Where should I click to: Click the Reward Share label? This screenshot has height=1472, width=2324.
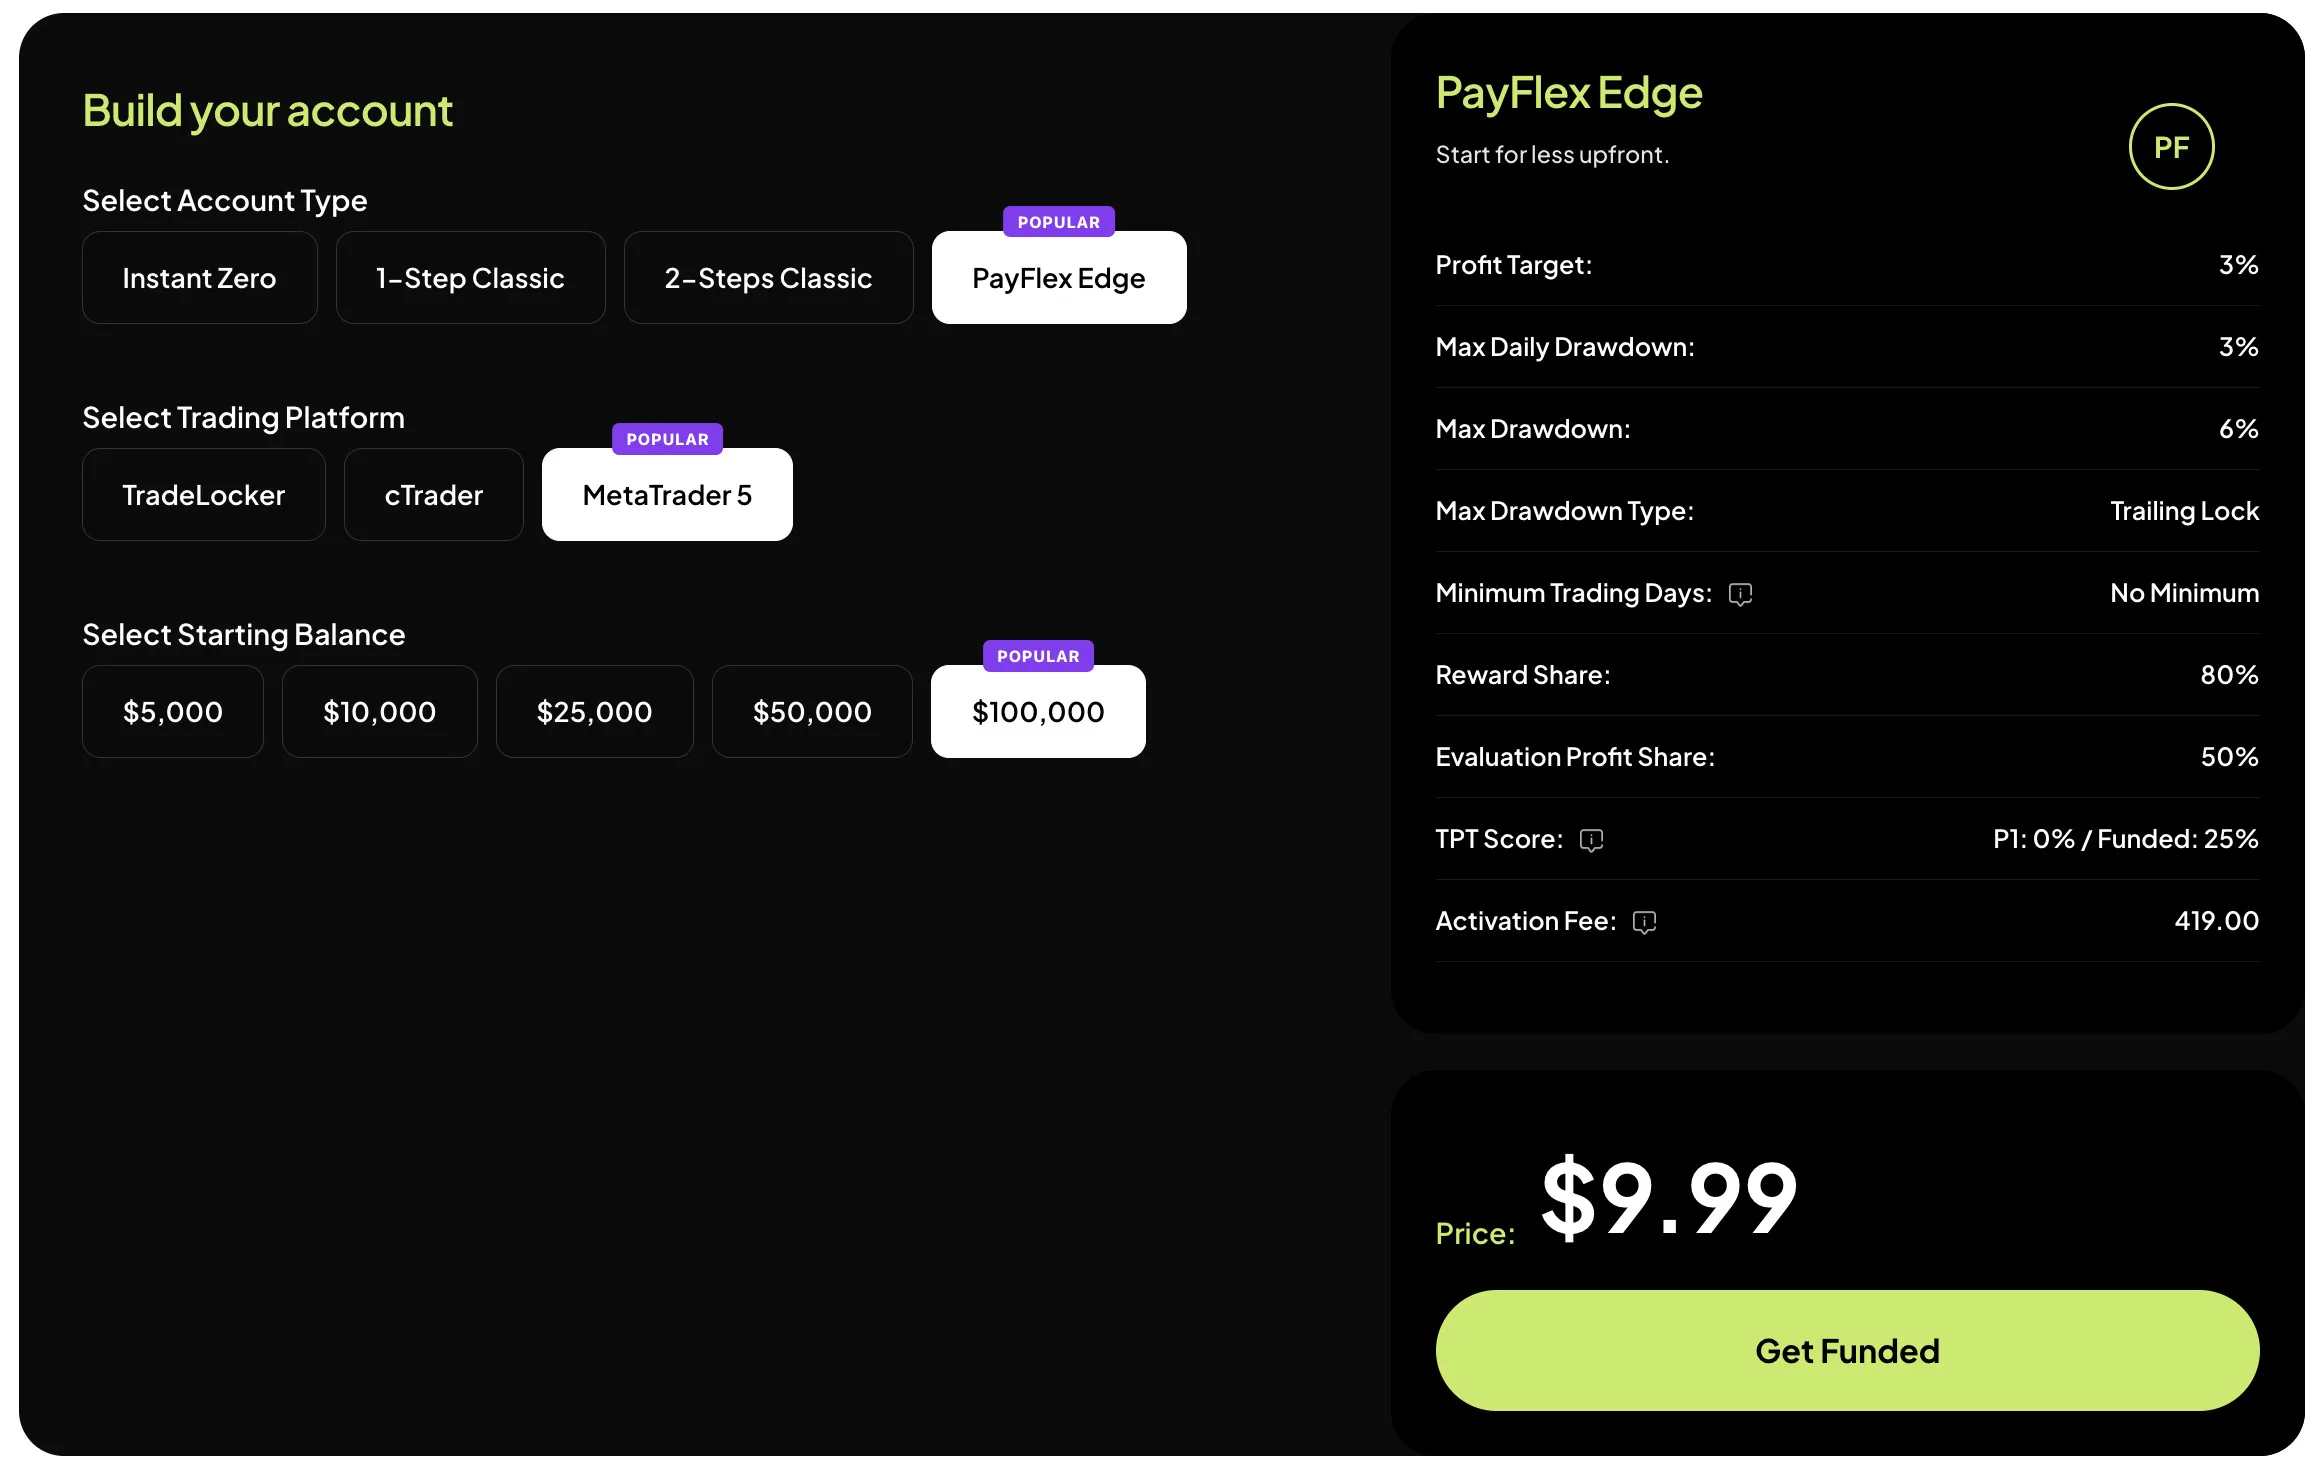(1523, 675)
